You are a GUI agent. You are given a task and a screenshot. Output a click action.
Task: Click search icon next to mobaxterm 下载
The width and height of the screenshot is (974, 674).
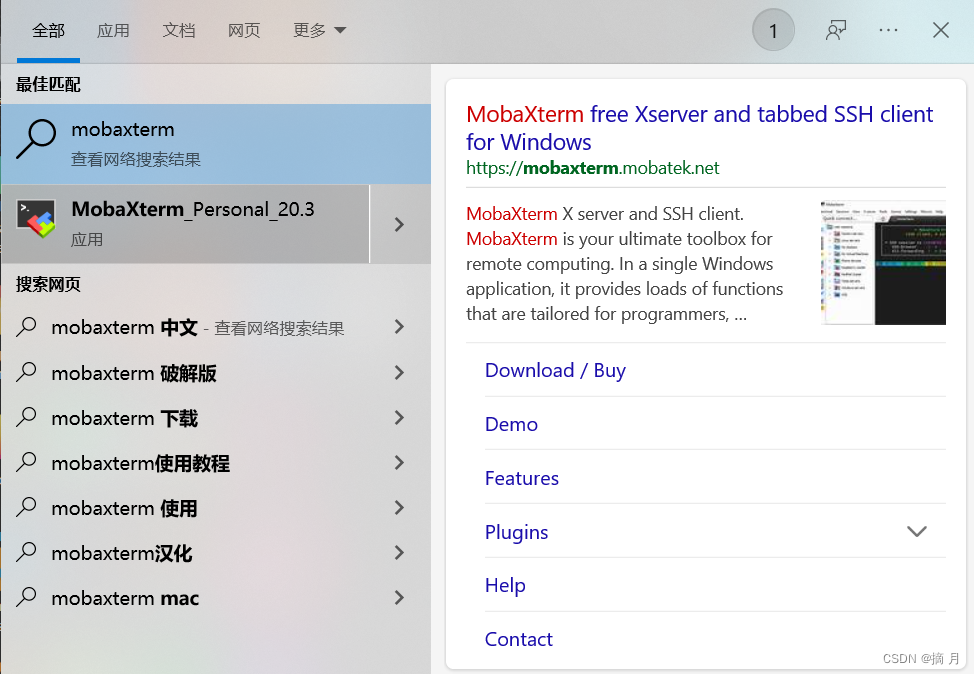tap(27, 417)
